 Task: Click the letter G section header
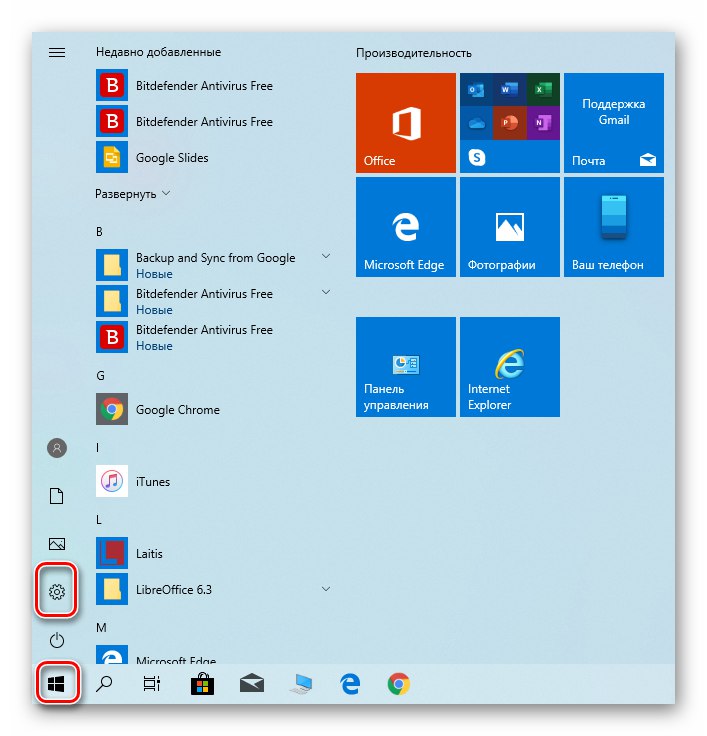pos(100,376)
